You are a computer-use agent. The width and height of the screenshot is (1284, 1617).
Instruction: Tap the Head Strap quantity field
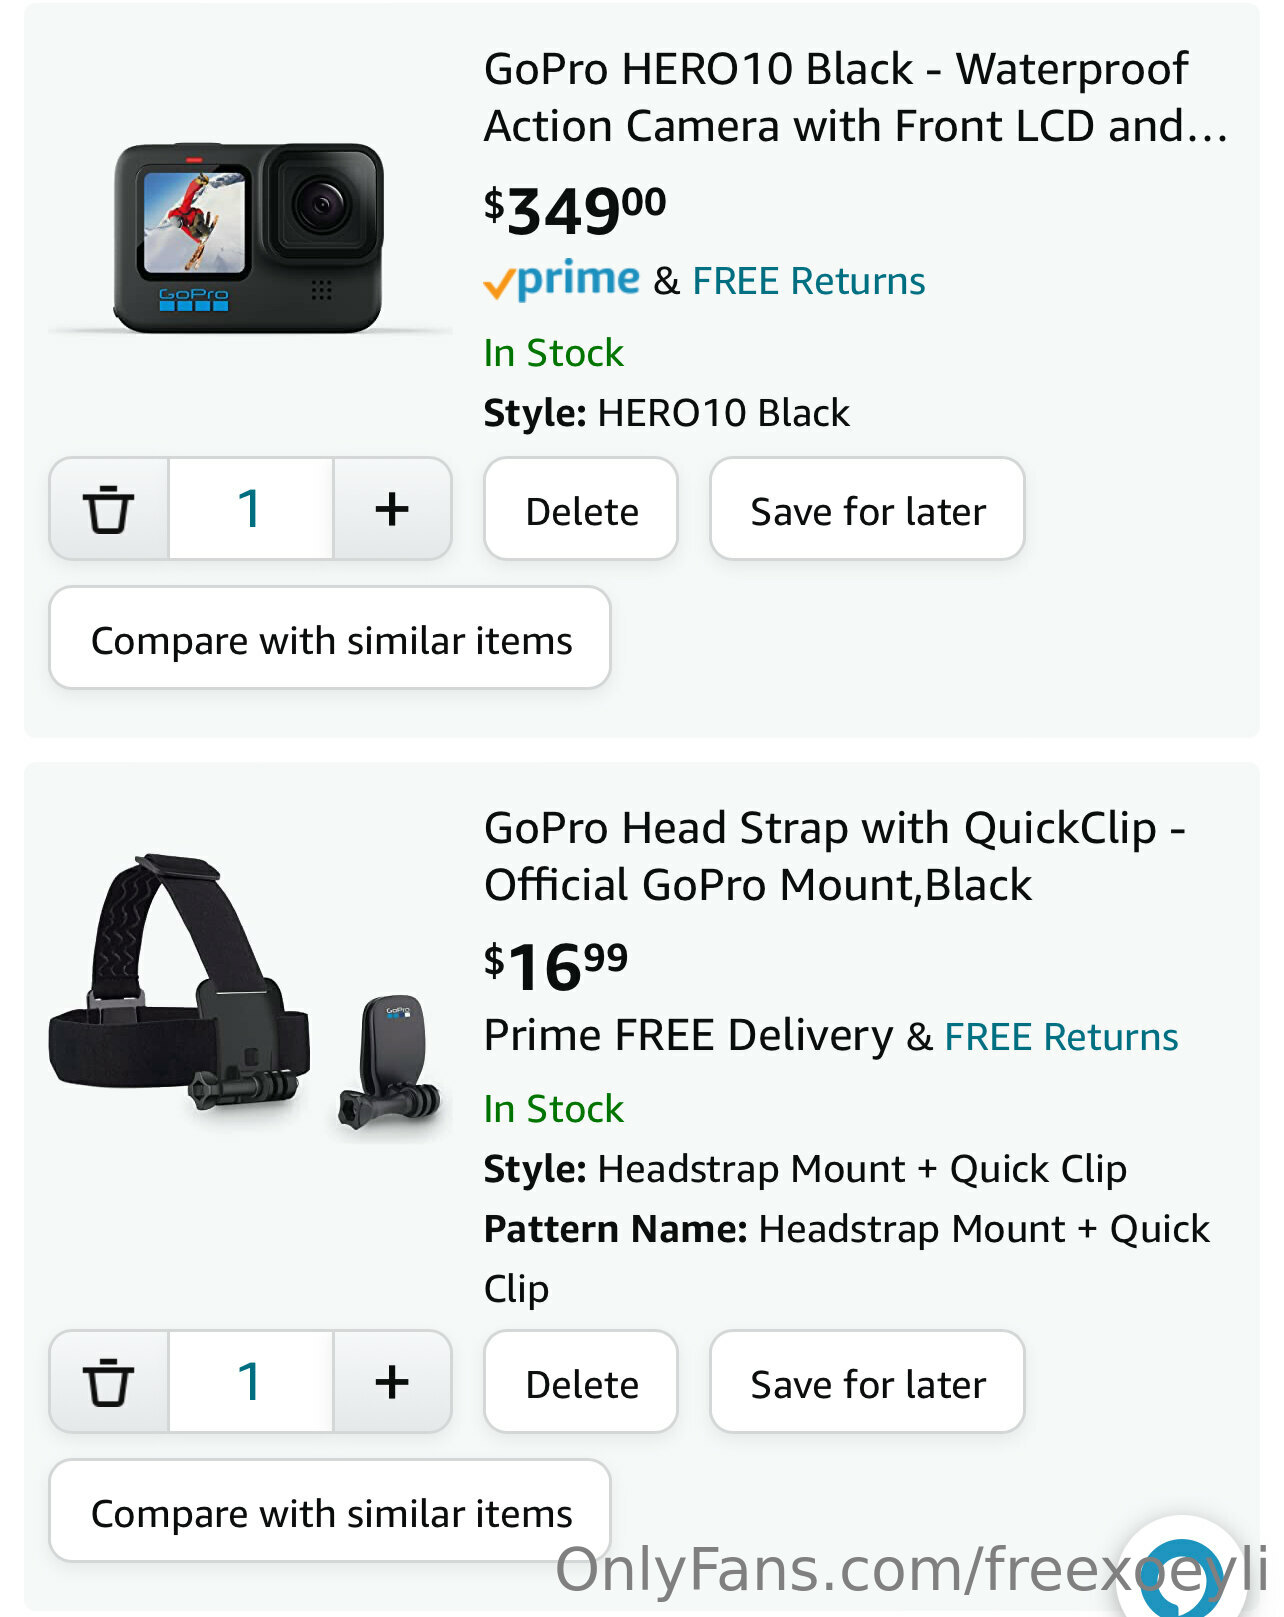tap(250, 1382)
